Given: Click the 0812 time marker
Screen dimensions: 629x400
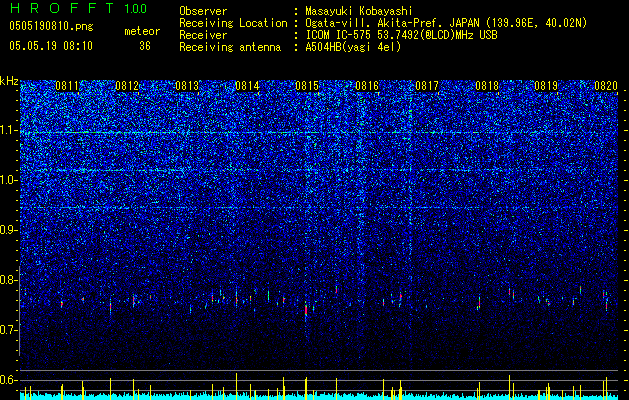Looking at the screenshot, I should click(x=127, y=86).
